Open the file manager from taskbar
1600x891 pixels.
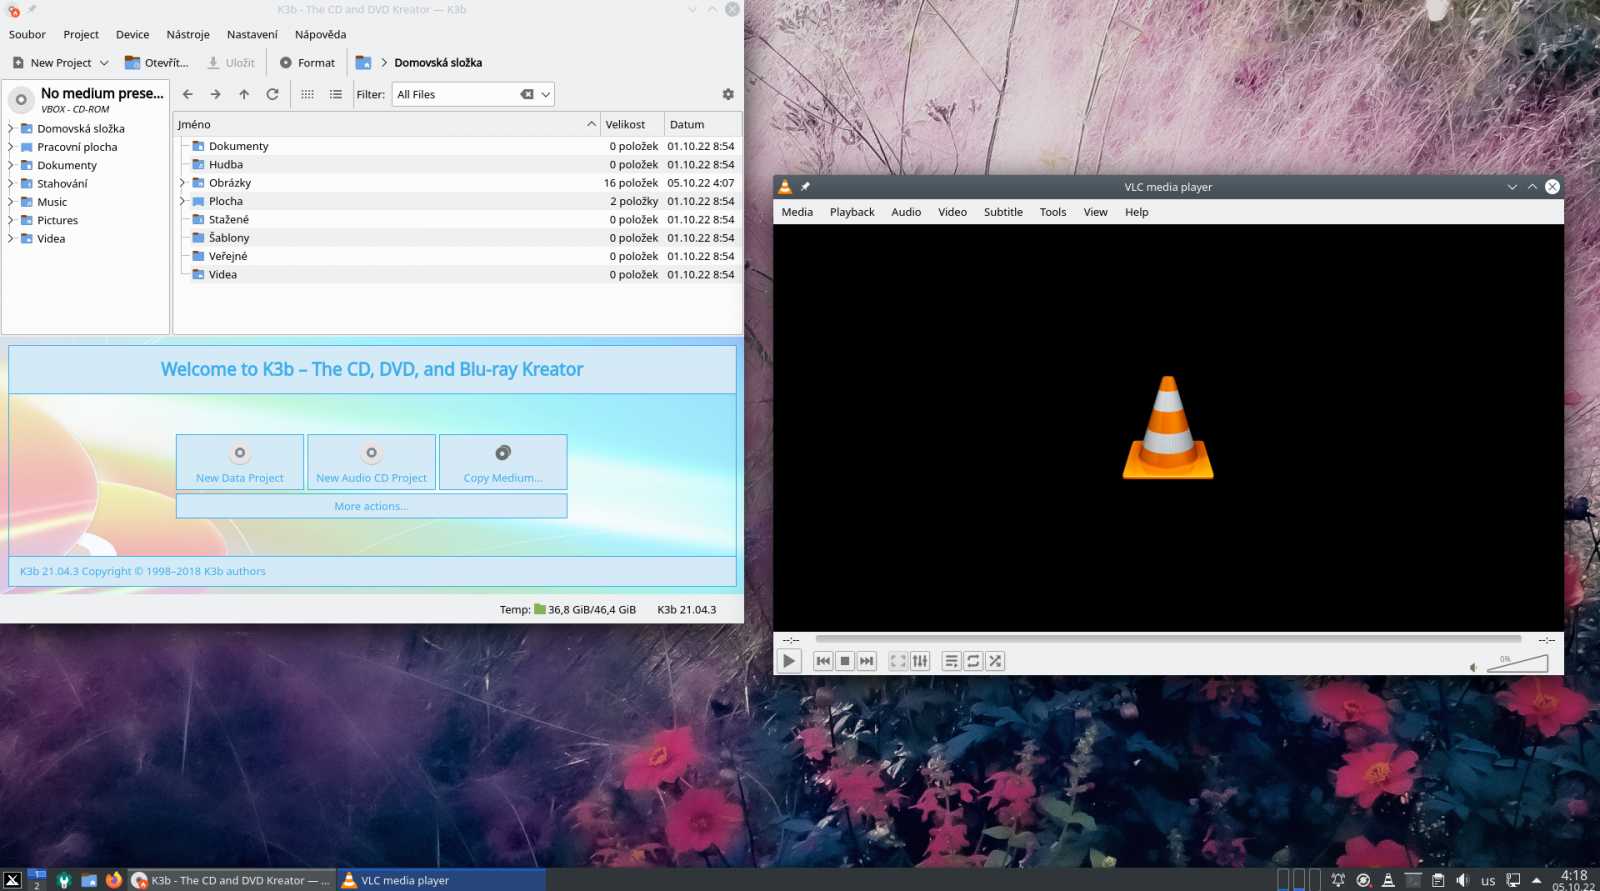pyautogui.click(x=89, y=880)
